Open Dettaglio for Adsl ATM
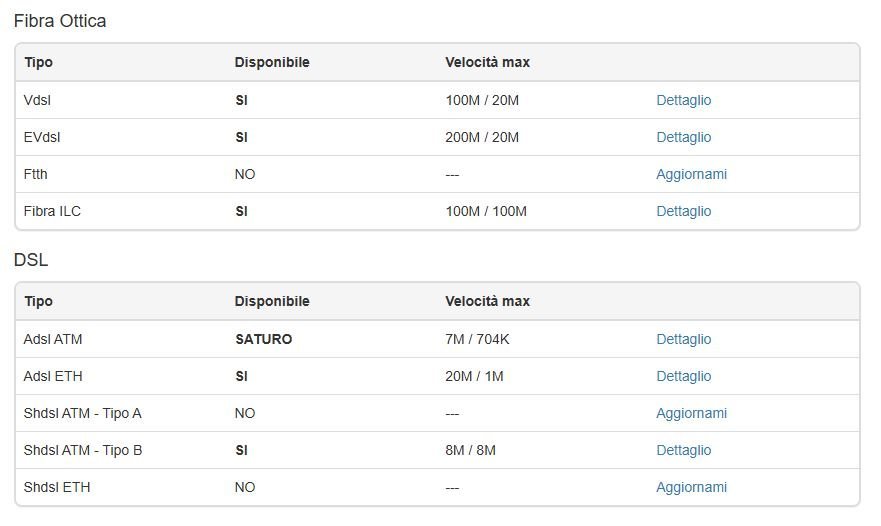The image size is (881, 526). [683, 339]
